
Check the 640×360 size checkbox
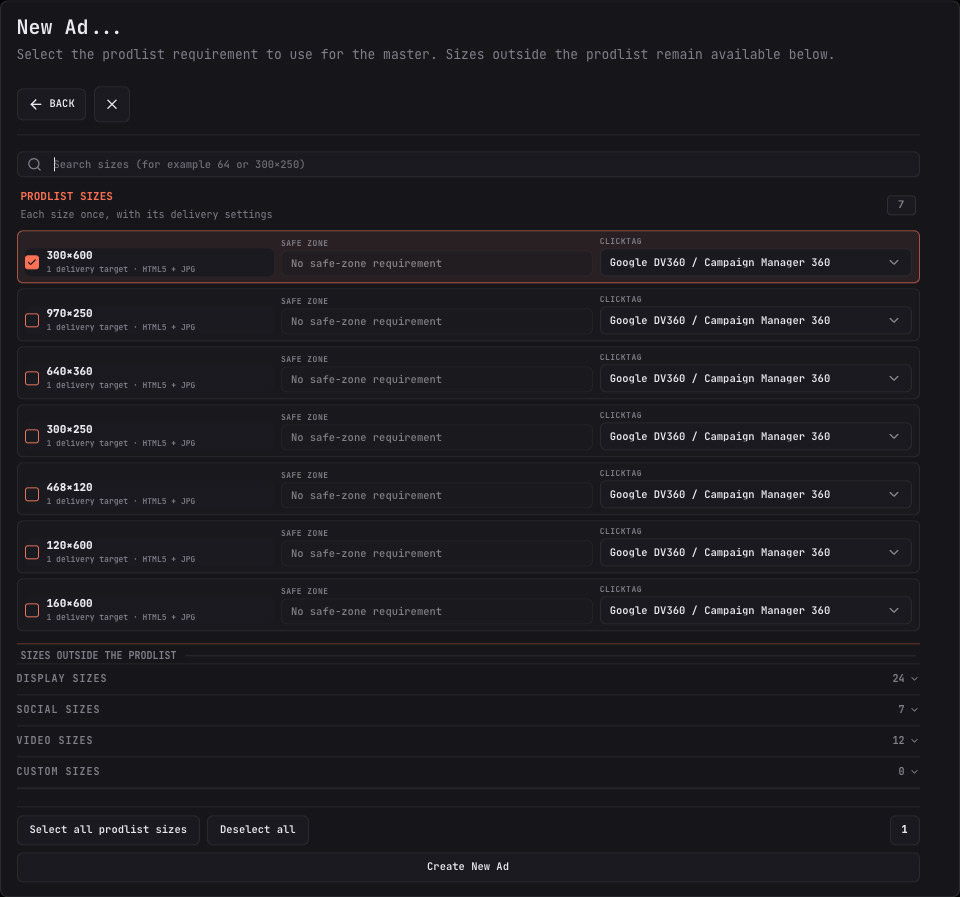[x=32, y=378]
